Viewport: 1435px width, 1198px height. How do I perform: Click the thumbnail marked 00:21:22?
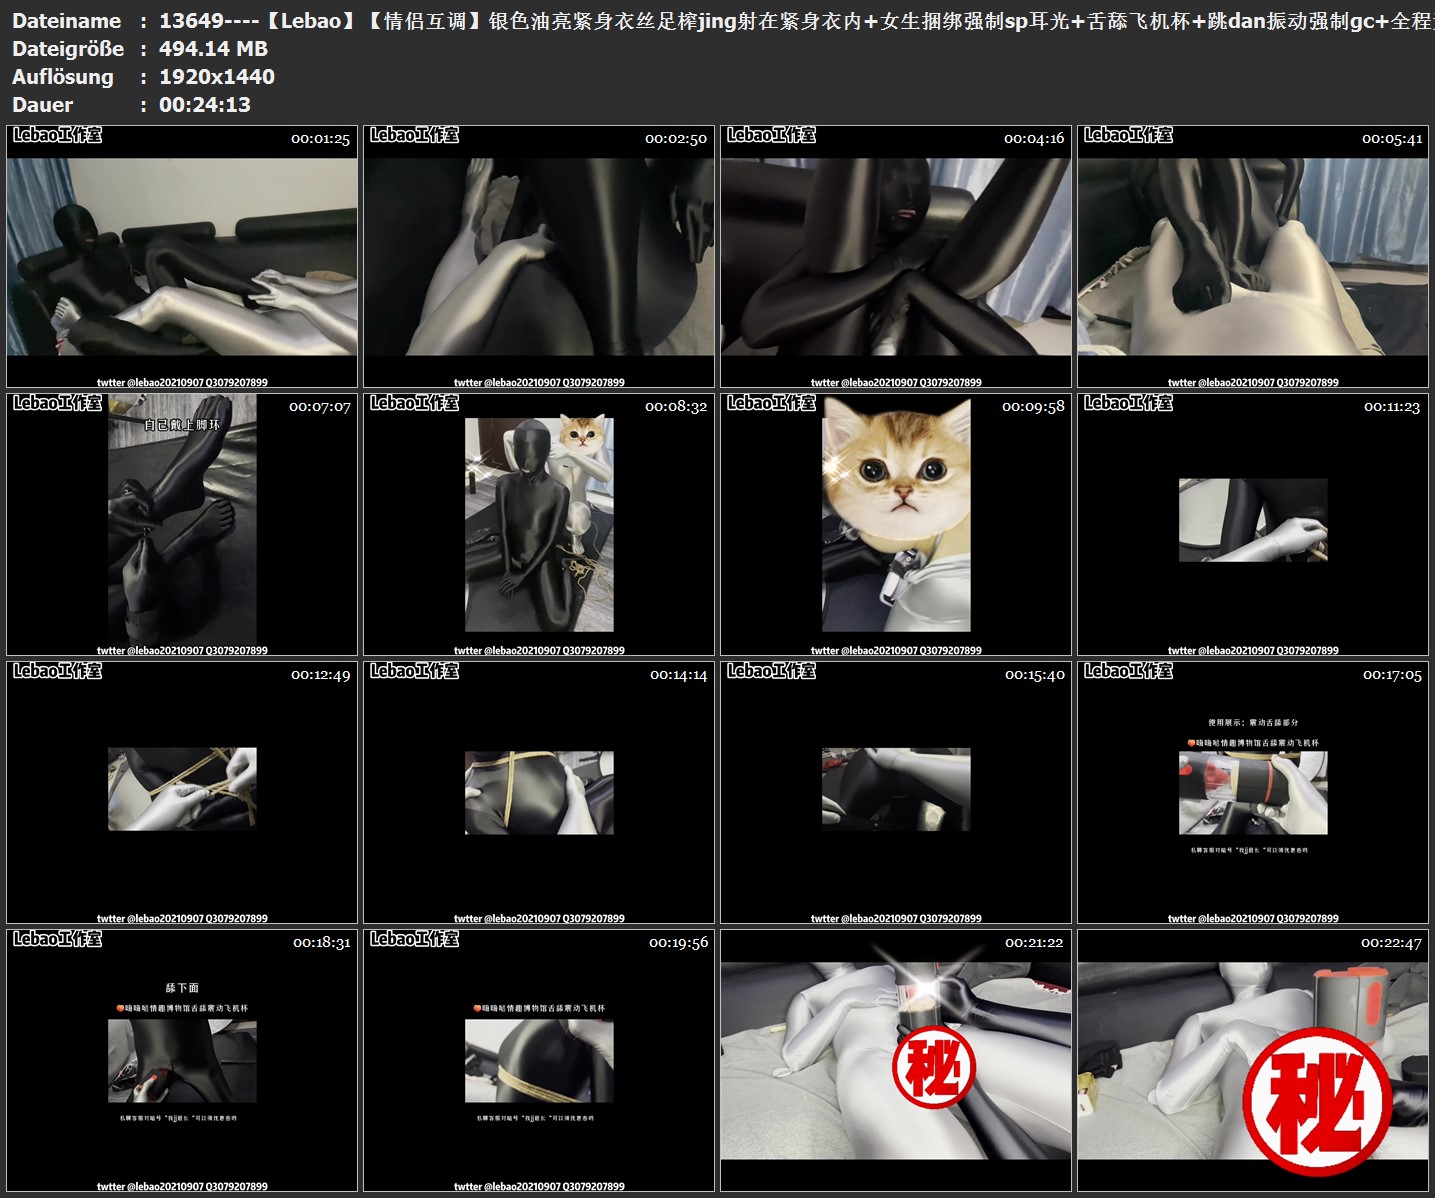tap(896, 1060)
